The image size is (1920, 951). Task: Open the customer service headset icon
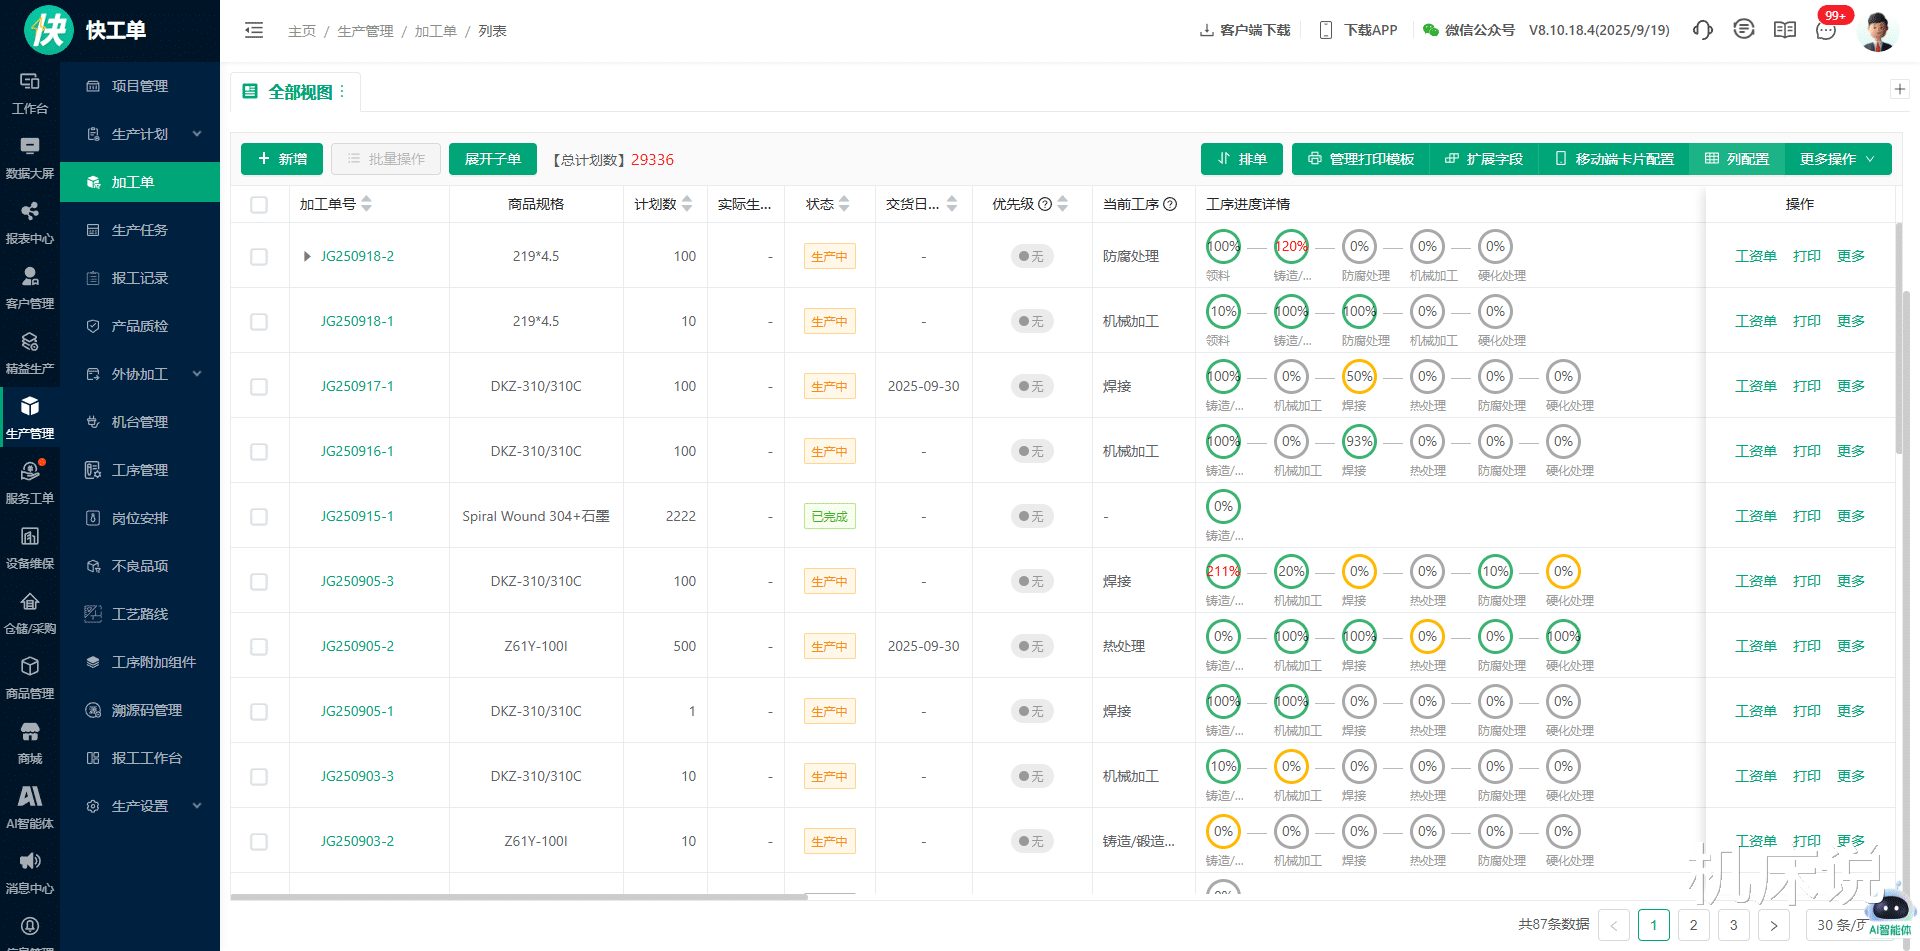(1702, 30)
